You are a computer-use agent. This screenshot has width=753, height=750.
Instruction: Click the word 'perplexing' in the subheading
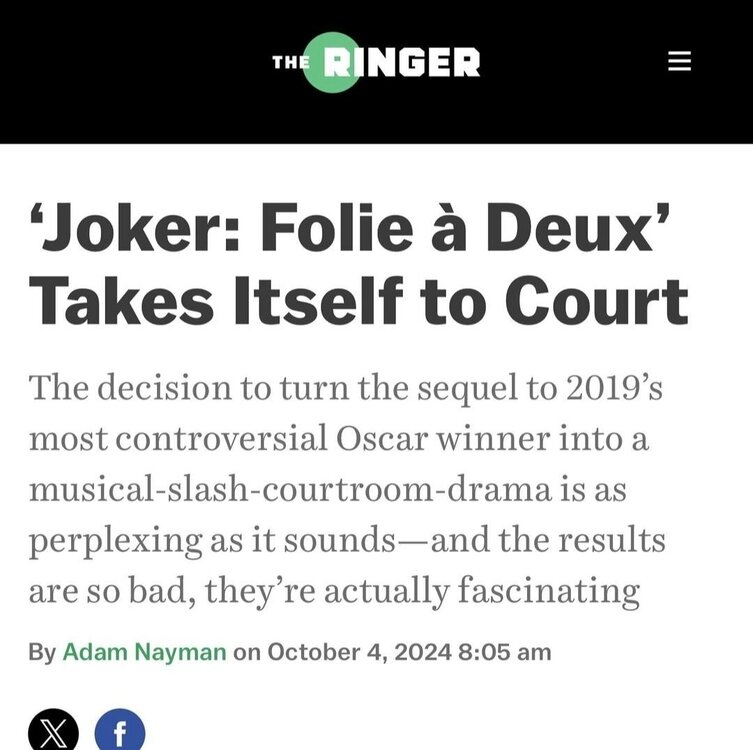click(x=102, y=541)
